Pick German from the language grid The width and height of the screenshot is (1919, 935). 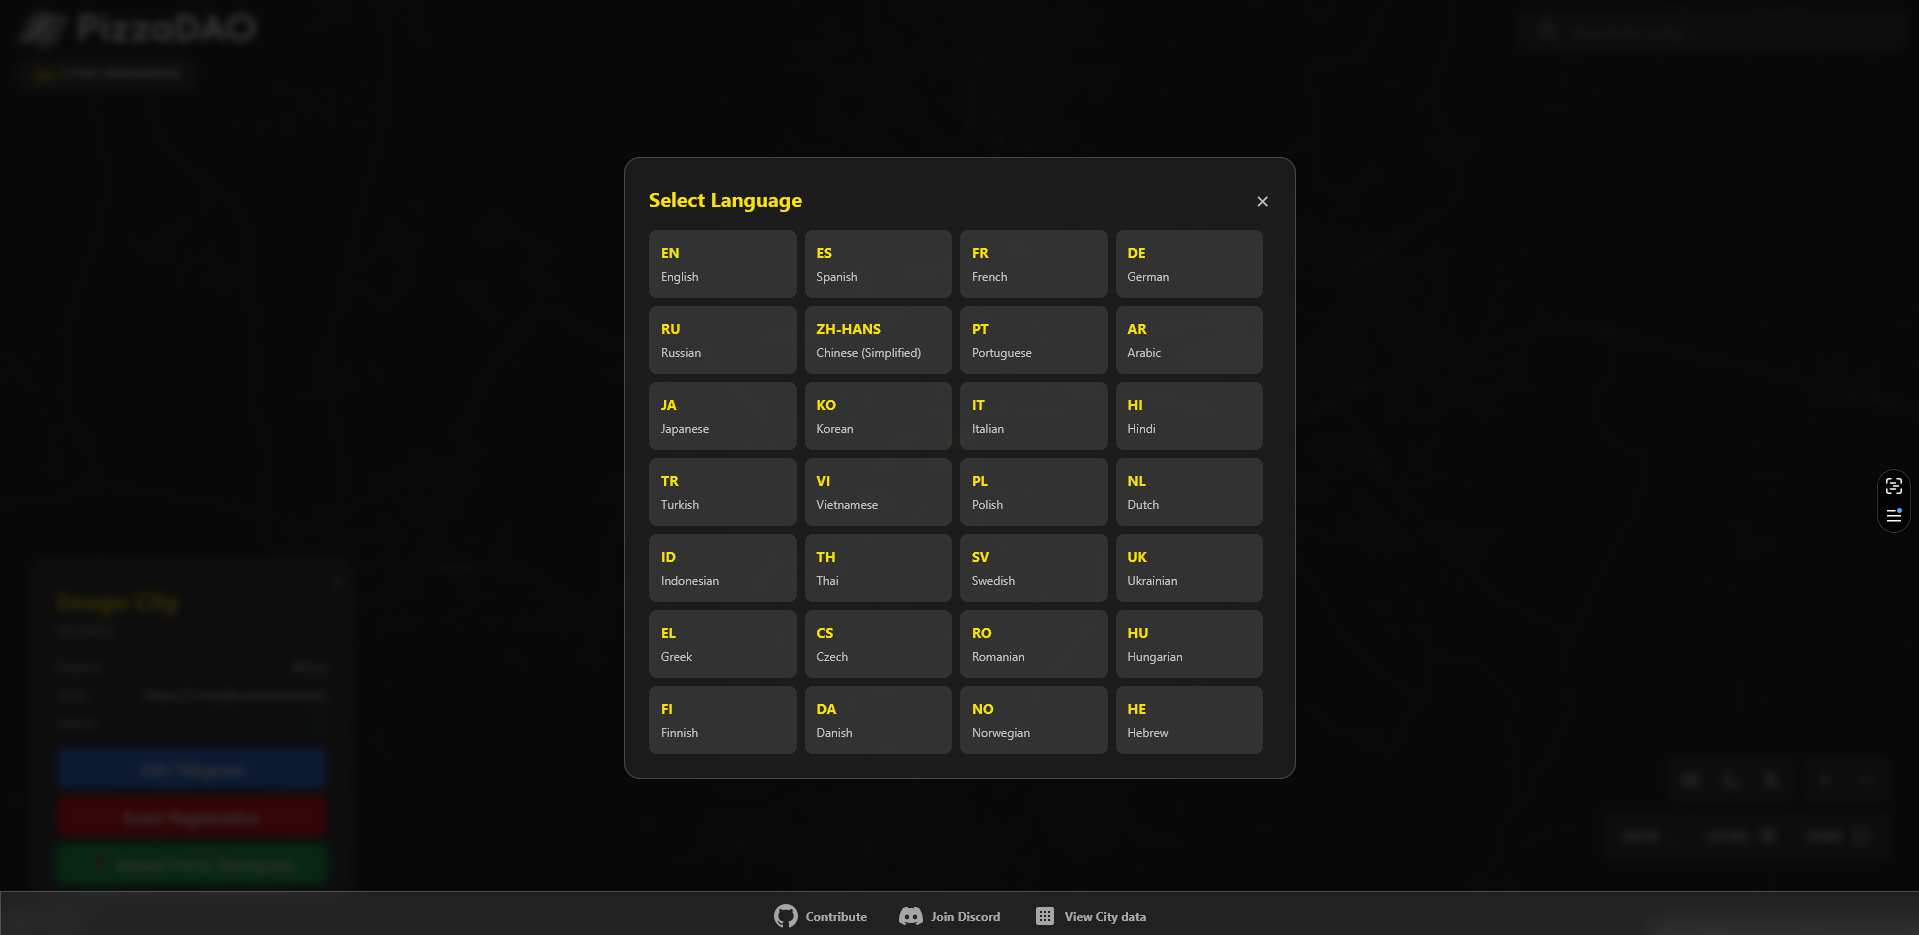(x=1188, y=264)
